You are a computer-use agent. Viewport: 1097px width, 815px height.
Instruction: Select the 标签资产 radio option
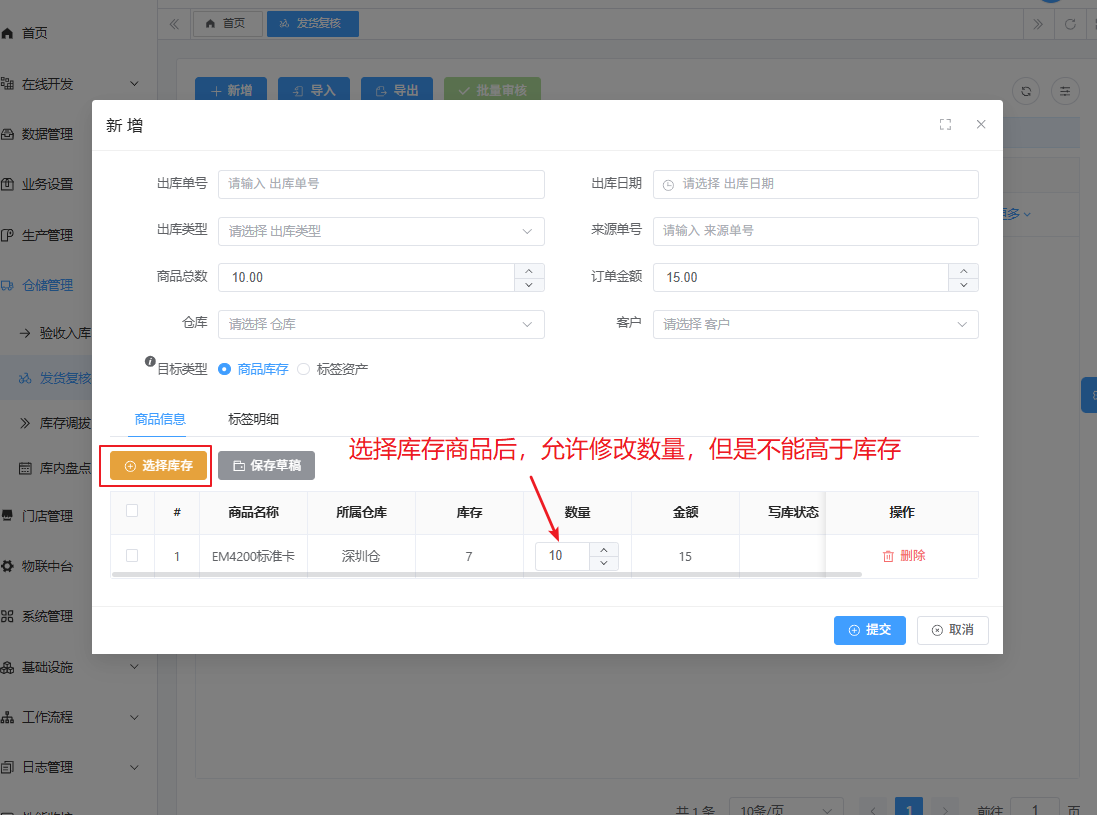[x=304, y=369]
